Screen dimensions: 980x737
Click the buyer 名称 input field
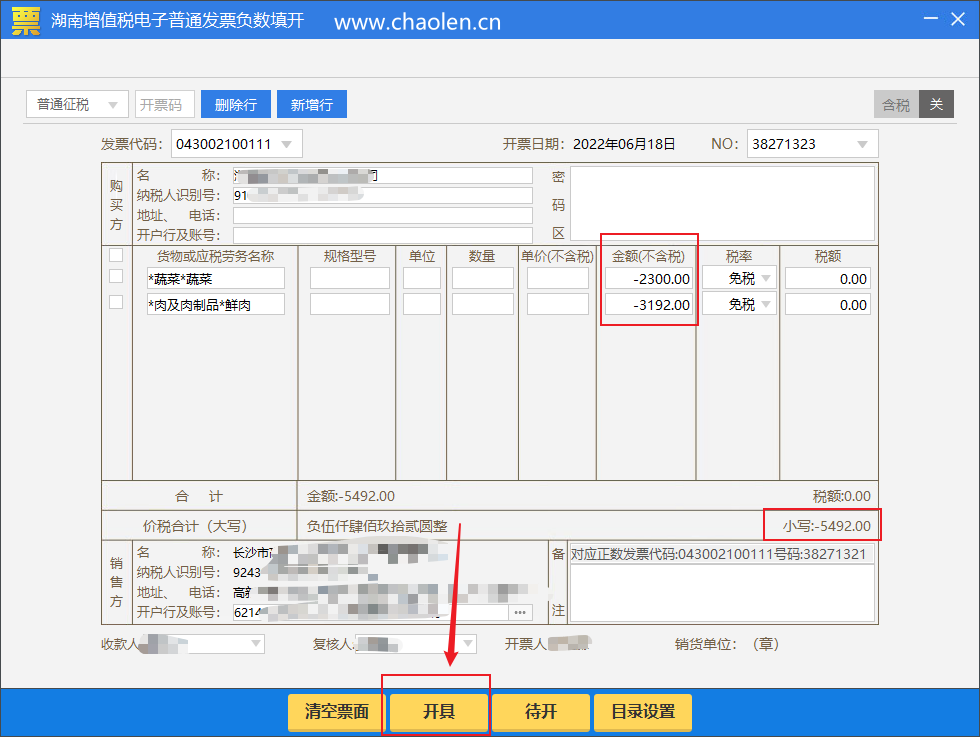click(382, 176)
